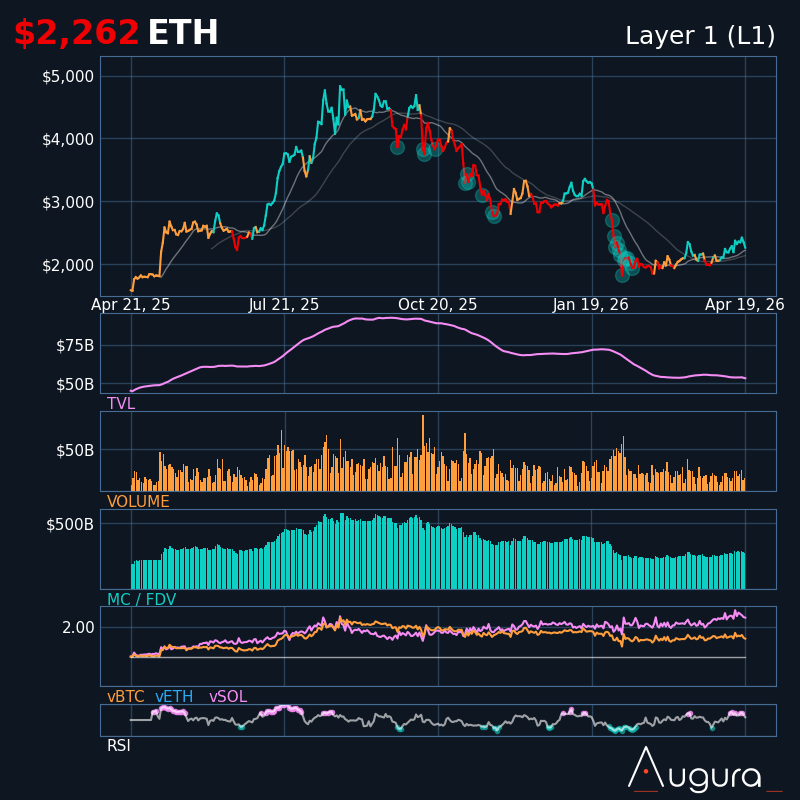Select the vSOL legend label
This screenshot has height=800, width=800.
(228, 696)
